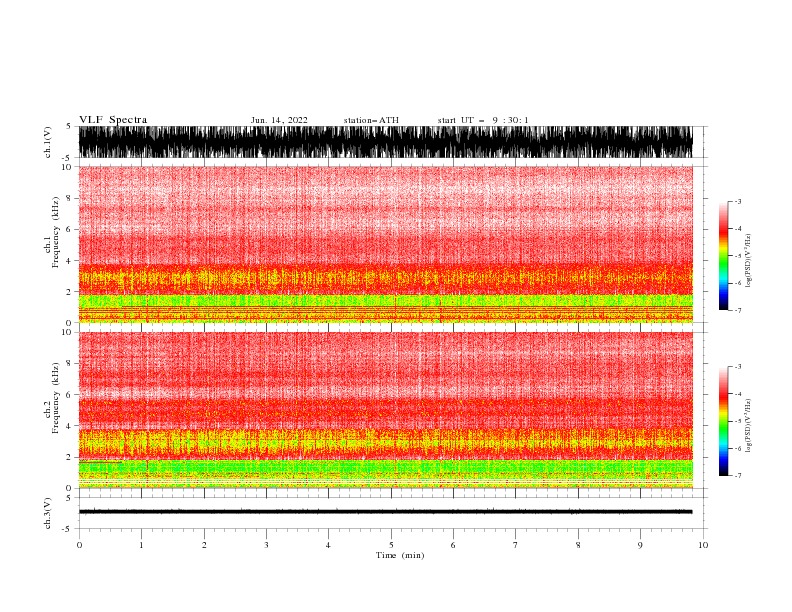Click the 'Time (min)' axis label
792x612 pixels.
pos(400,555)
